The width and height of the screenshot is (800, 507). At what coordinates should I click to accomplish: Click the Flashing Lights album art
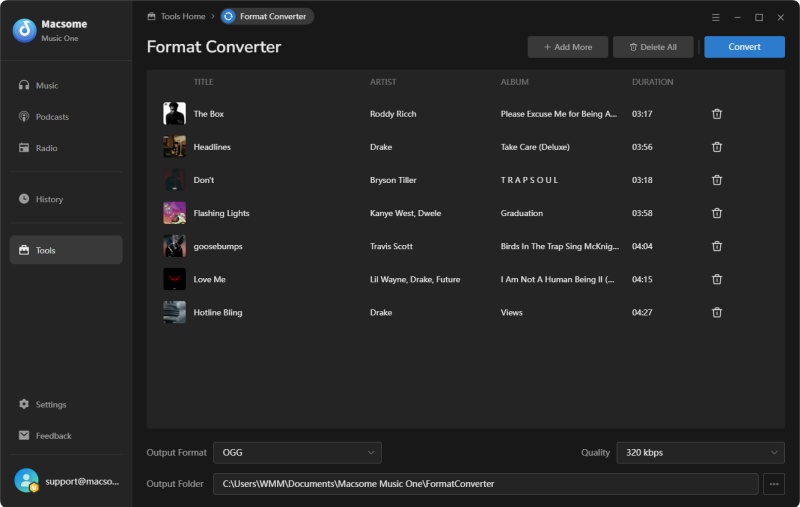coord(174,213)
